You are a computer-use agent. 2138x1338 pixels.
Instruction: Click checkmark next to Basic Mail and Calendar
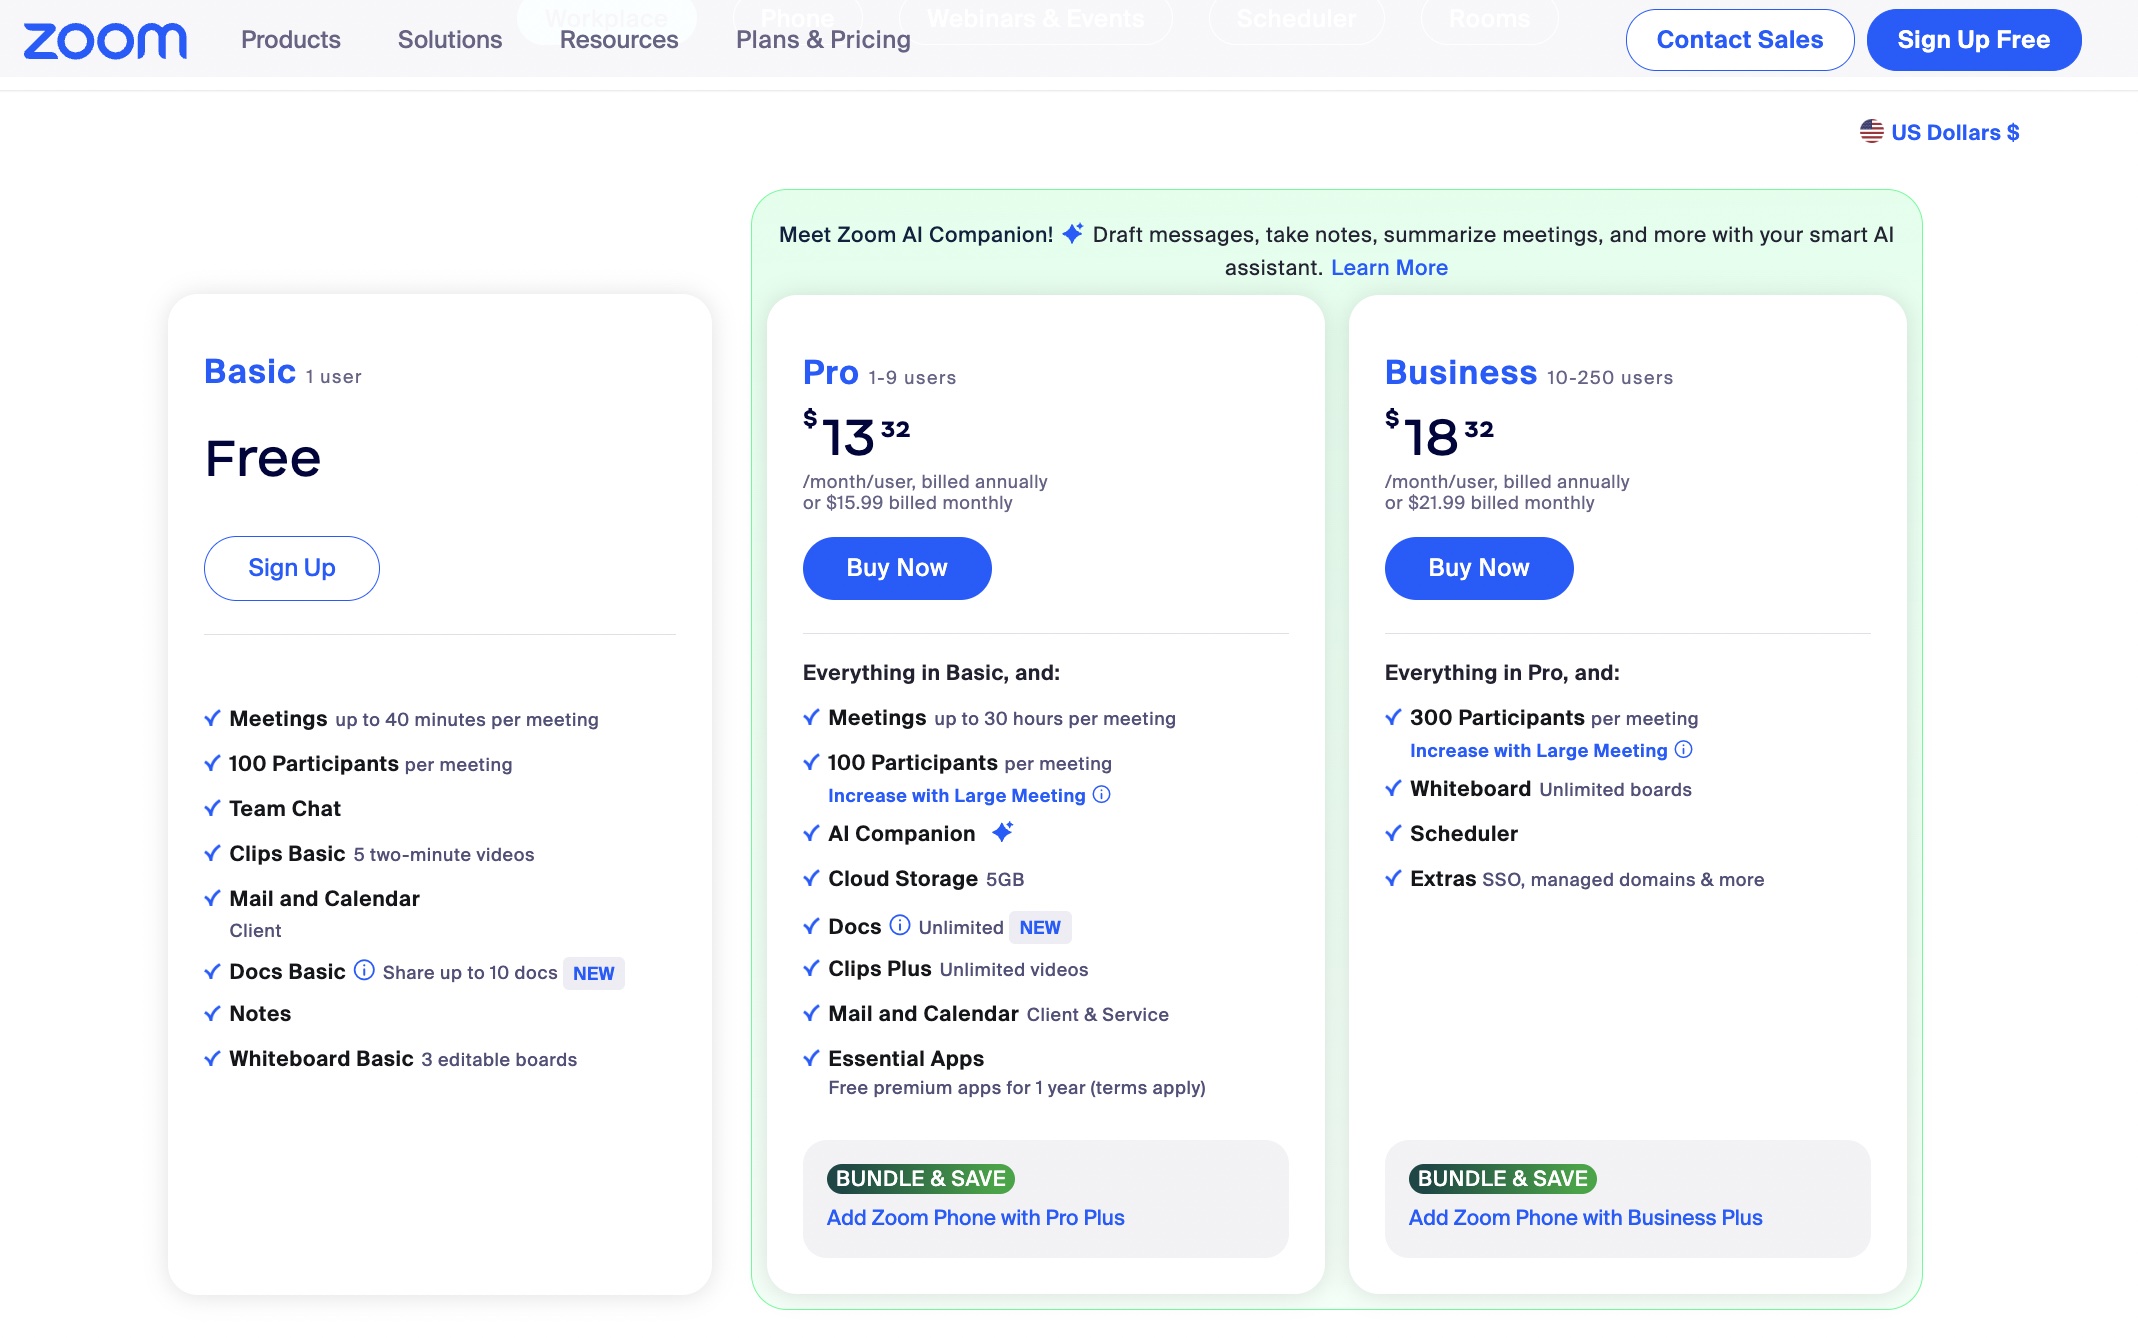coord(212,898)
